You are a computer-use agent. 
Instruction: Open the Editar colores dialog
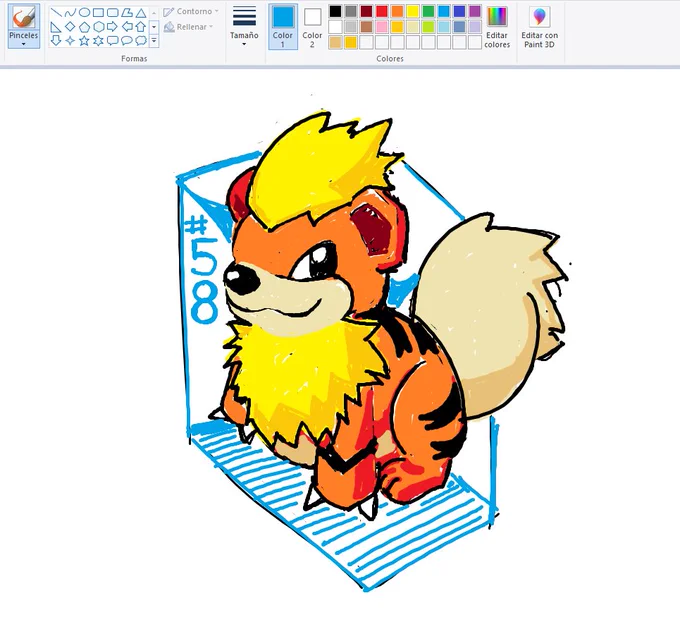497,26
